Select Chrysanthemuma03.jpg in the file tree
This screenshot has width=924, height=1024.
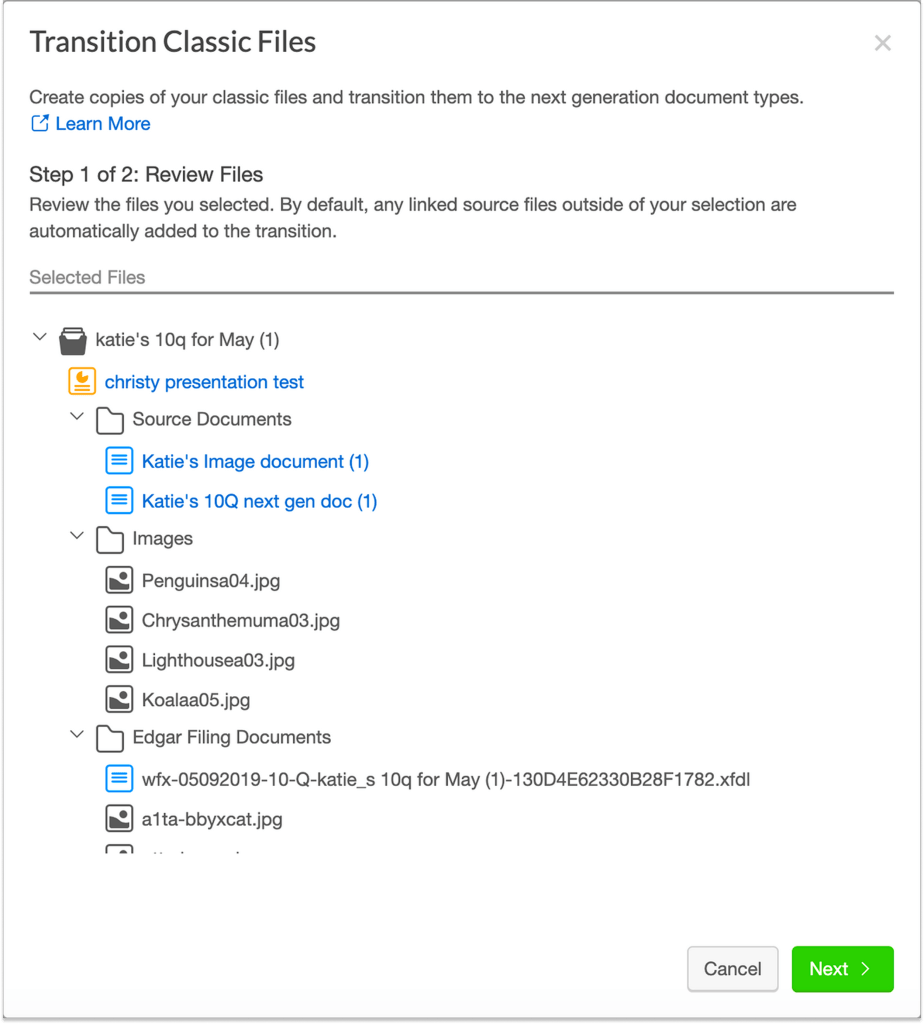(x=240, y=620)
